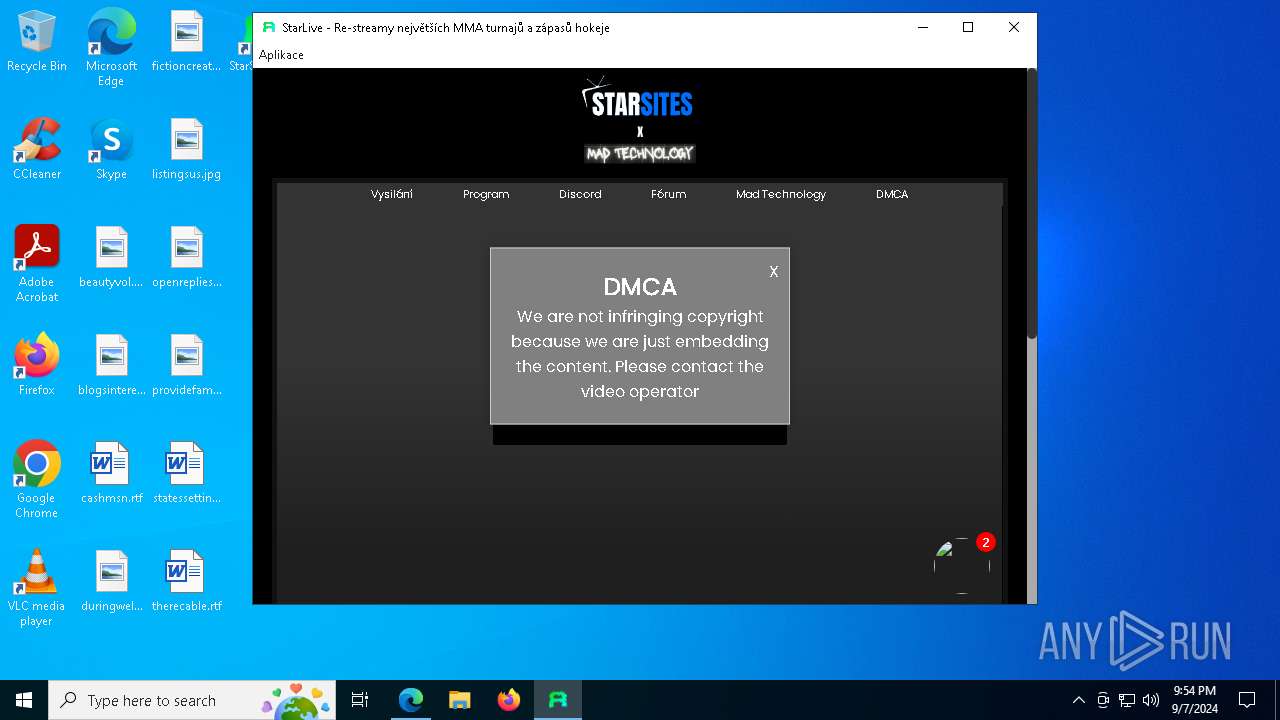Minimize the StarLive window
The image size is (1280, 720).
pyautogui.click(x=923, y=28)
